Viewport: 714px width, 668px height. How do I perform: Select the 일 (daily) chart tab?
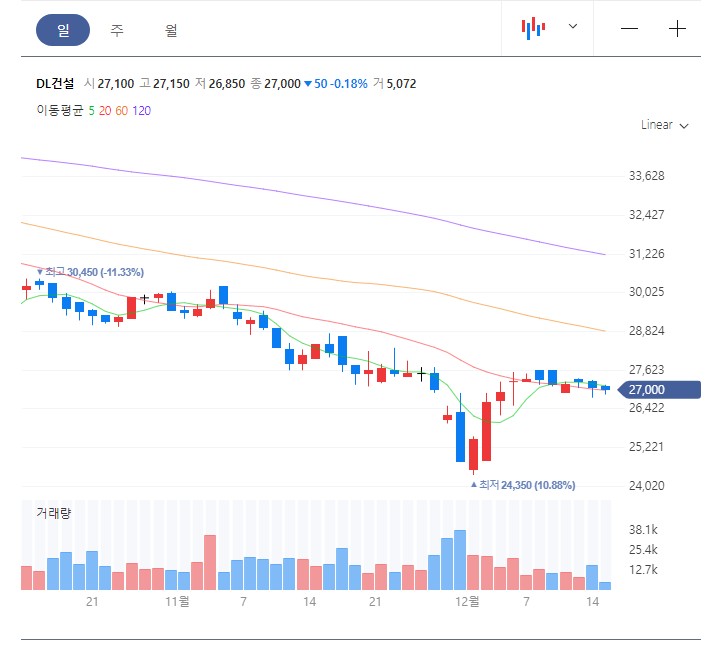(x=63, y=30)
